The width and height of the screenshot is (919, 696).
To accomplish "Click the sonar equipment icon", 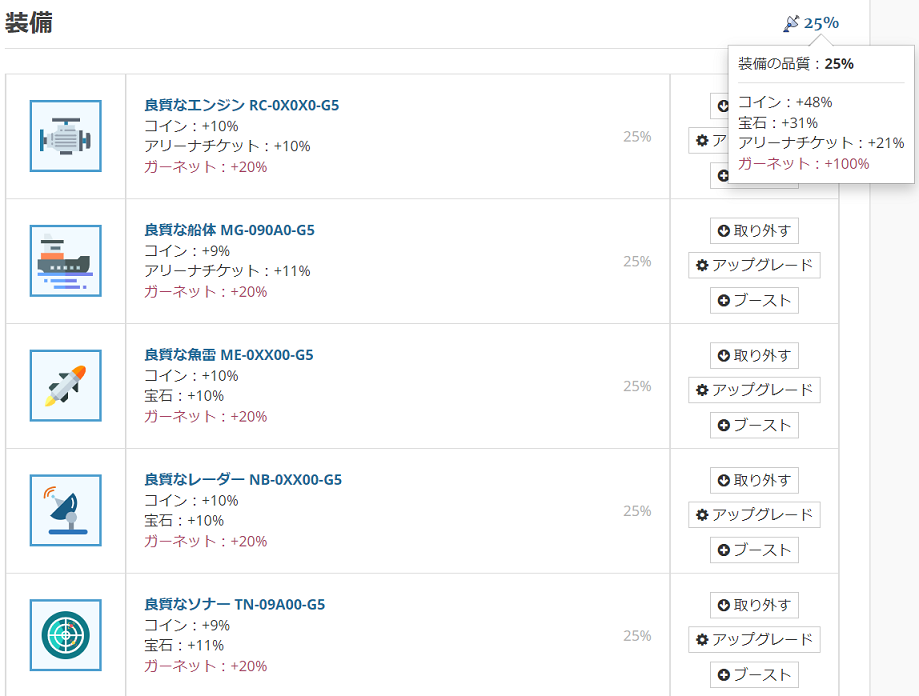I will tap(66, 635).
